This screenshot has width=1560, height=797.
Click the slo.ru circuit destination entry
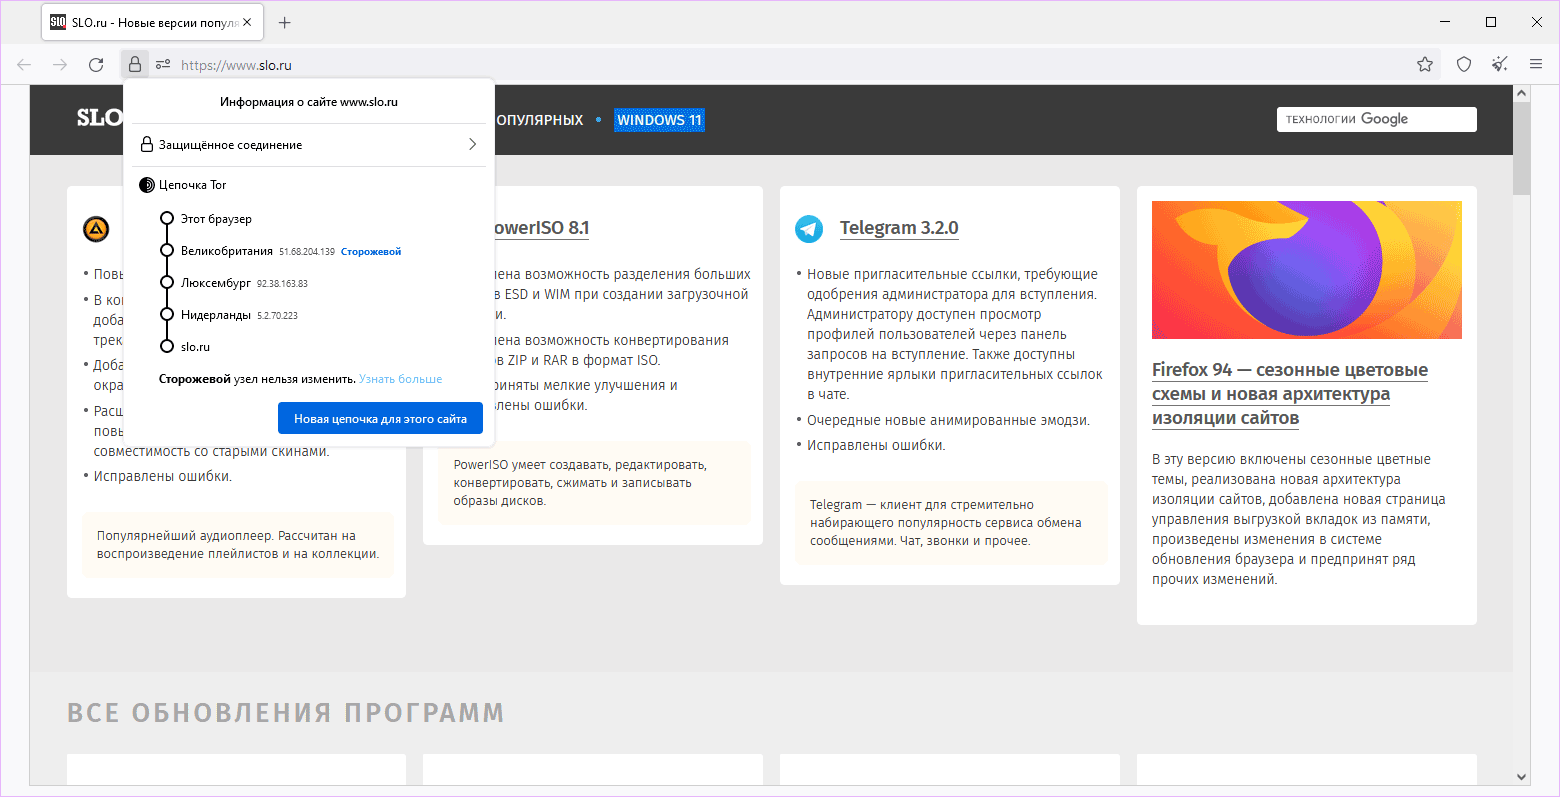point(196,347)
